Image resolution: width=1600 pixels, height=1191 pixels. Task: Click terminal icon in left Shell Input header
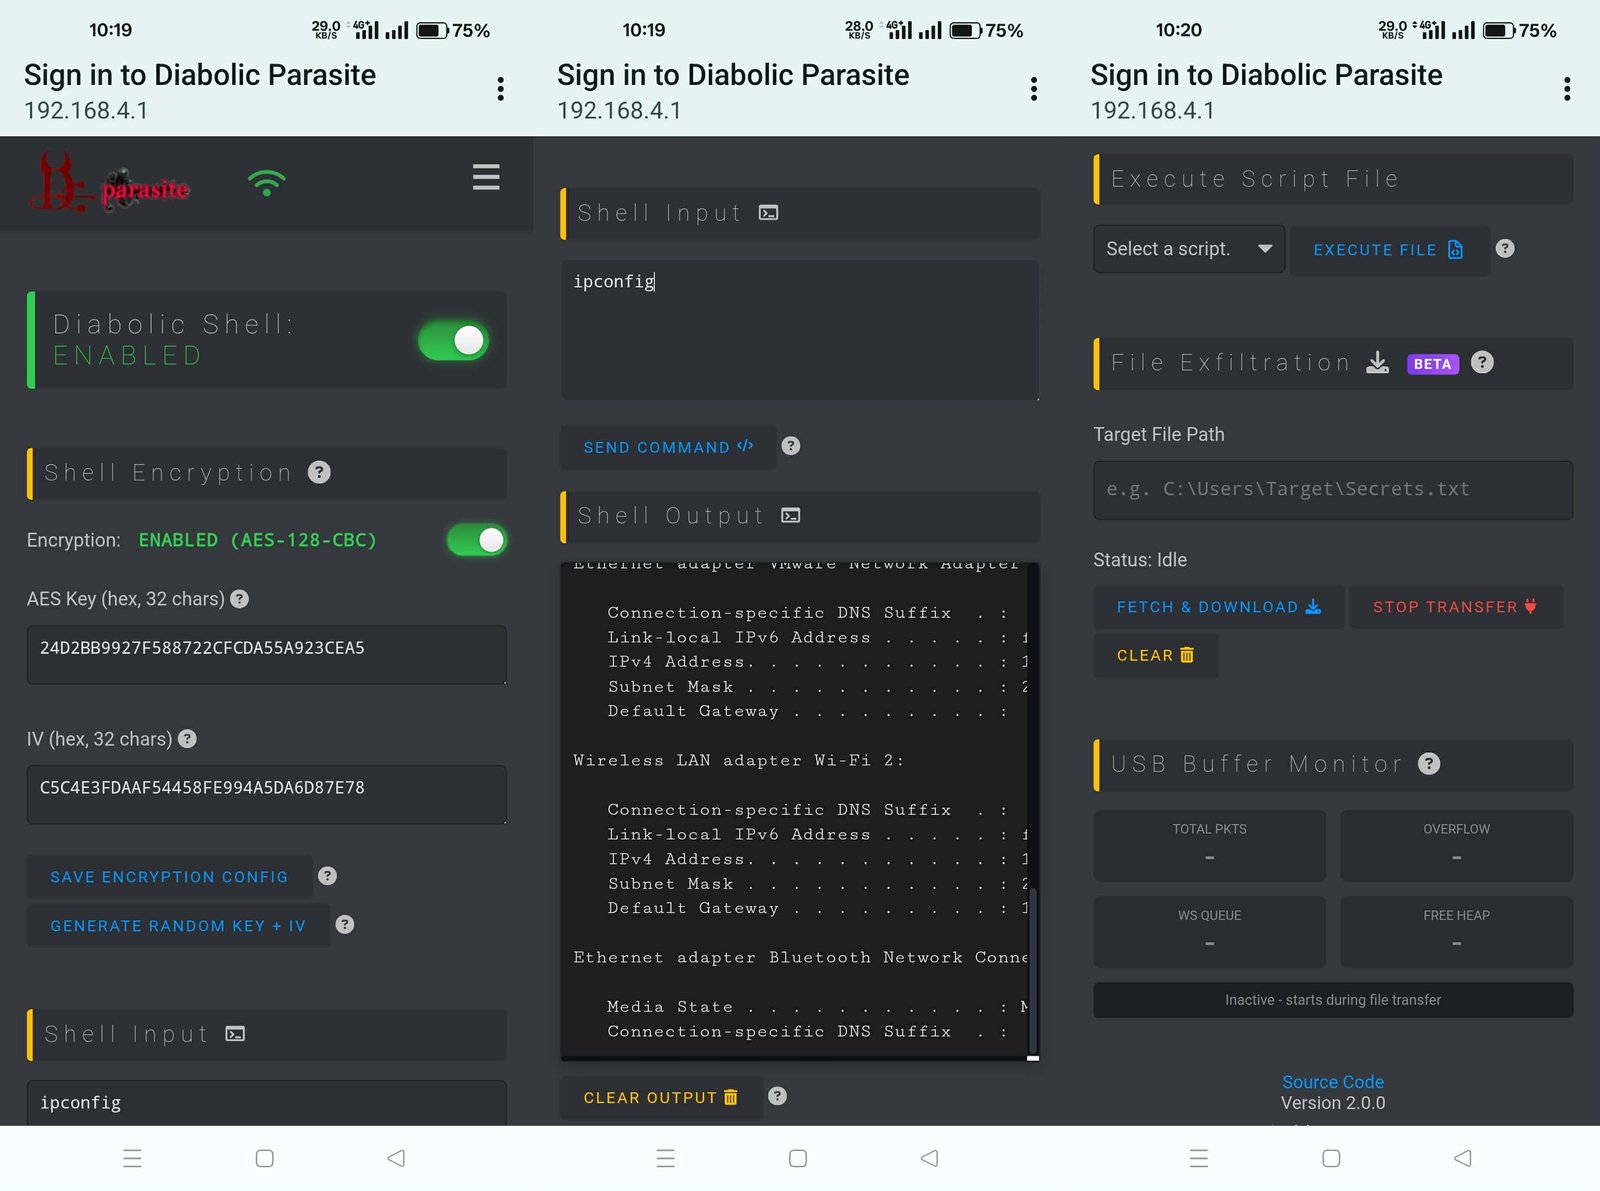tap(235, 1034)
